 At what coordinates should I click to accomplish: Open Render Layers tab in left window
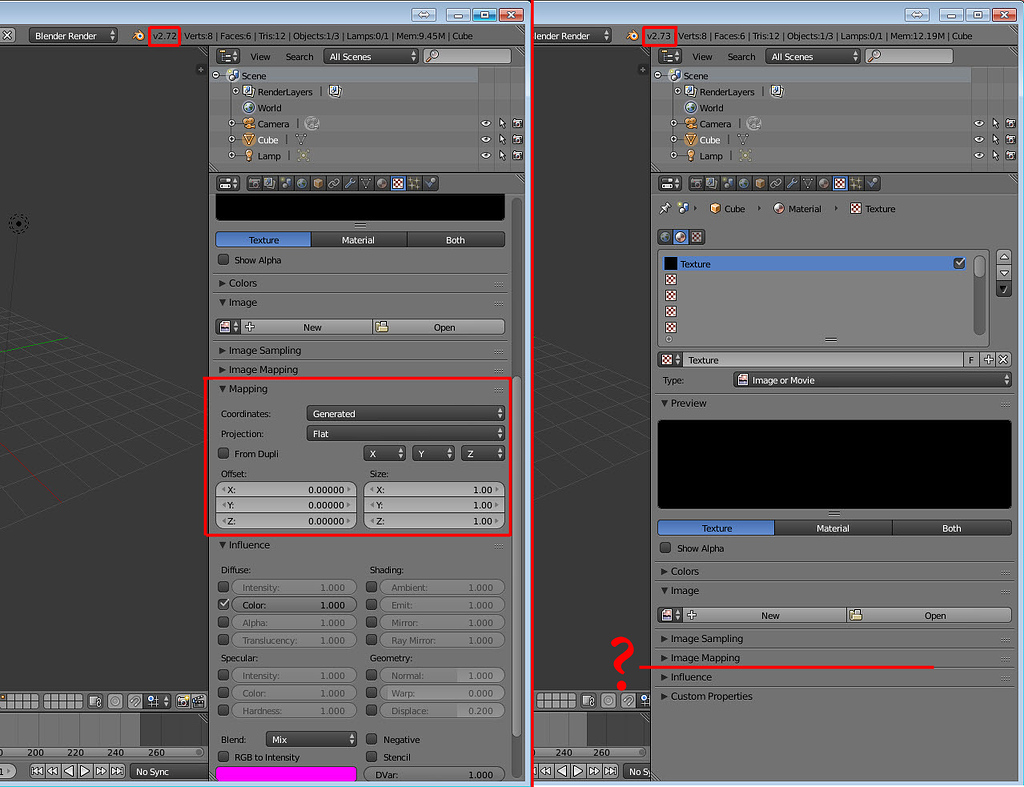270,184
